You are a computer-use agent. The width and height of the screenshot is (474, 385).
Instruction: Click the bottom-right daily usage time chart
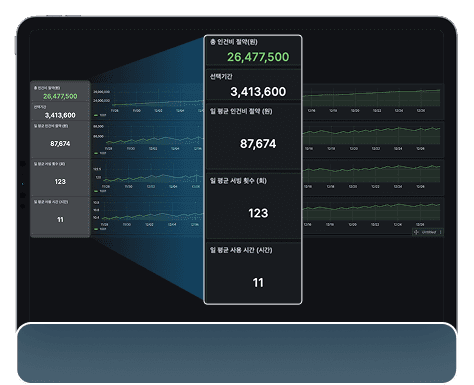point(373,213)
